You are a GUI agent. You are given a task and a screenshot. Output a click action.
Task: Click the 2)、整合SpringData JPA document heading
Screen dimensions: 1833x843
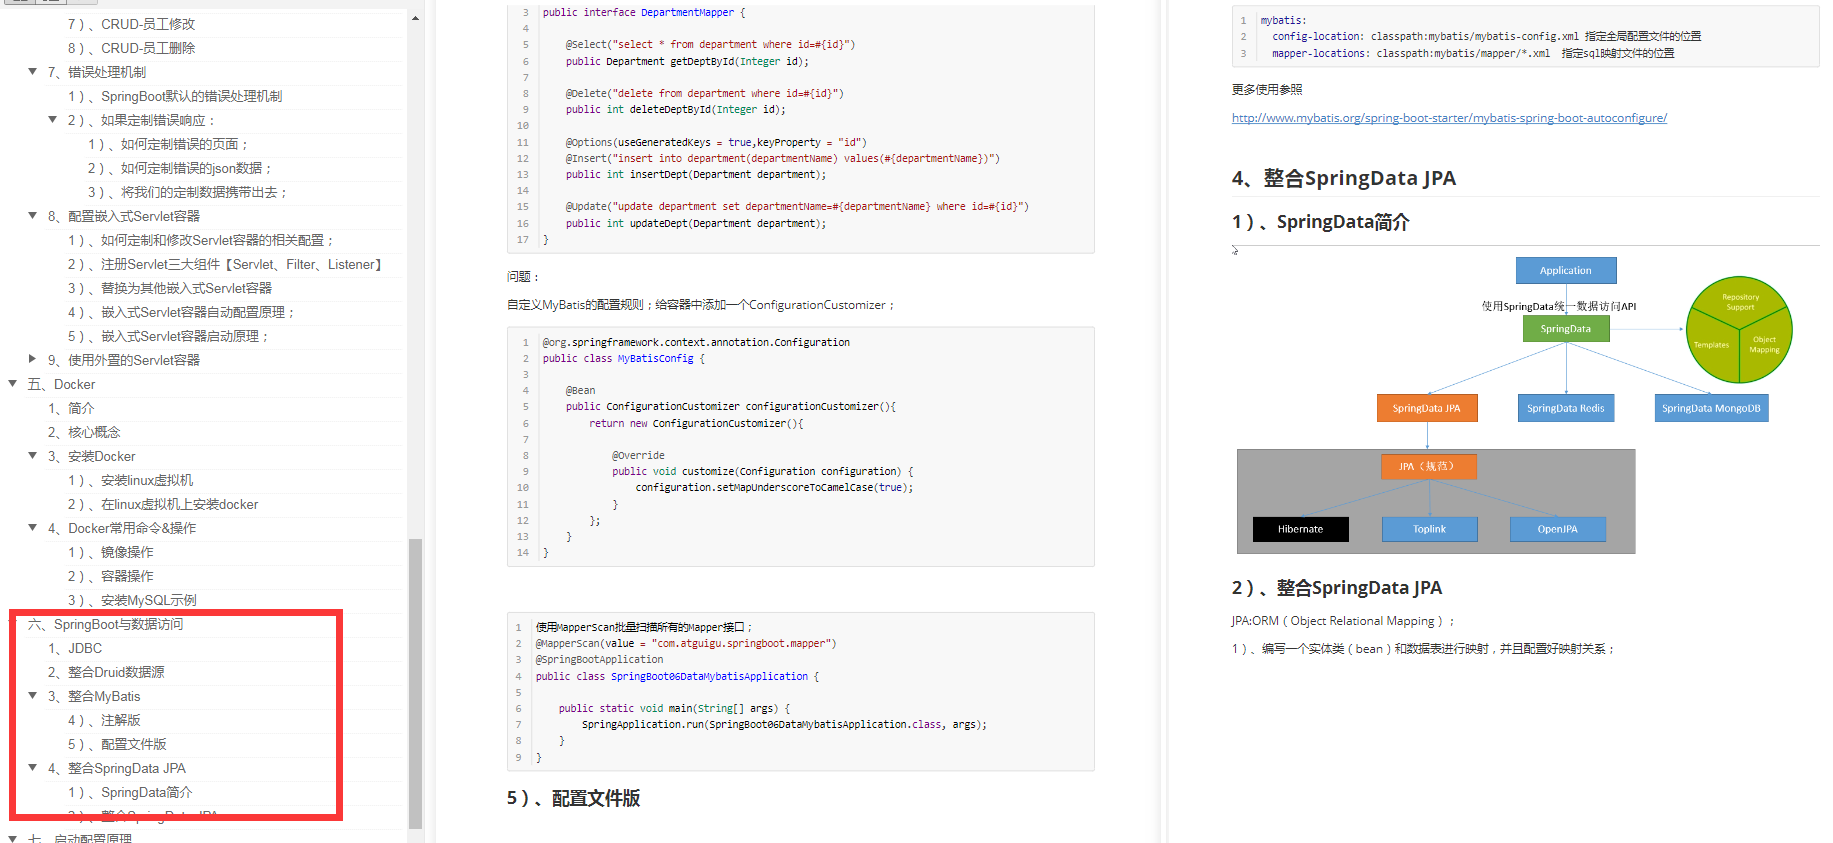point(1337,588)
